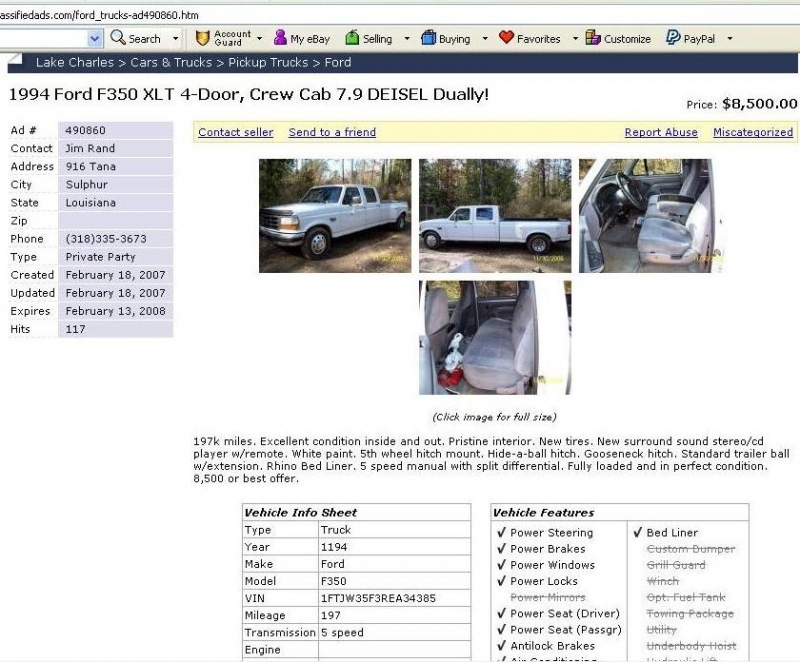Click the Private Party type value

click(x=101, y=257)
